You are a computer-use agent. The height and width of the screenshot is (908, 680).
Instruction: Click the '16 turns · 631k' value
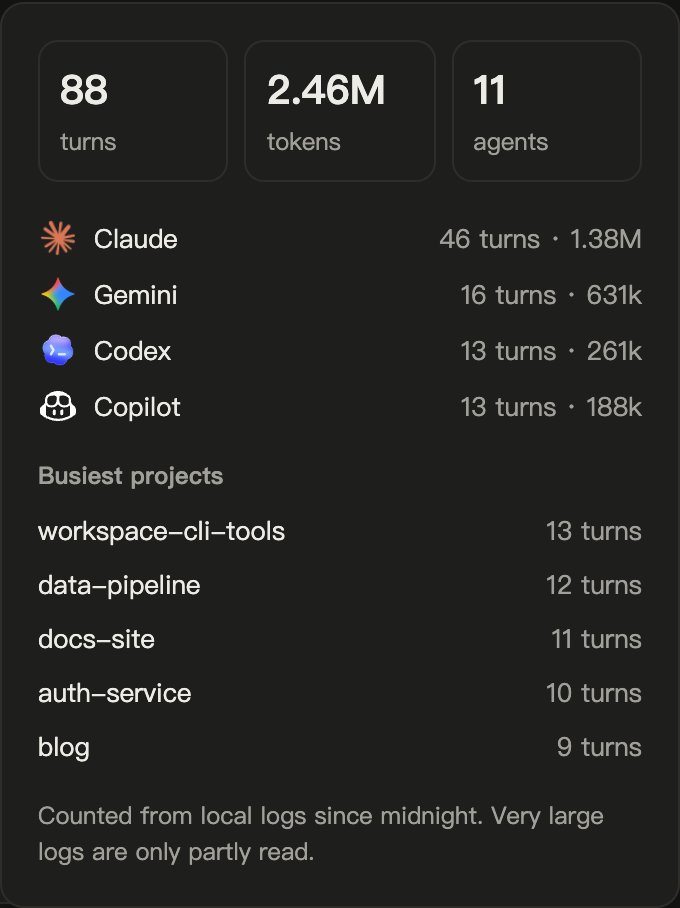[x=551, y=295]
